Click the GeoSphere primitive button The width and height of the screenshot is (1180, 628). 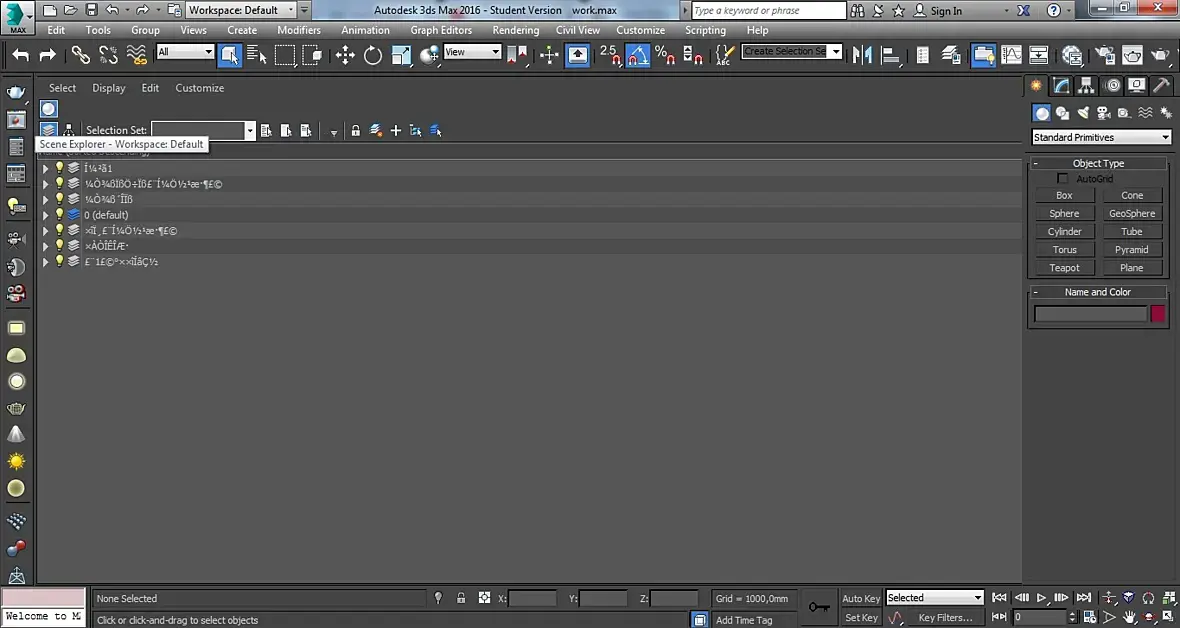coord(1132,213)
